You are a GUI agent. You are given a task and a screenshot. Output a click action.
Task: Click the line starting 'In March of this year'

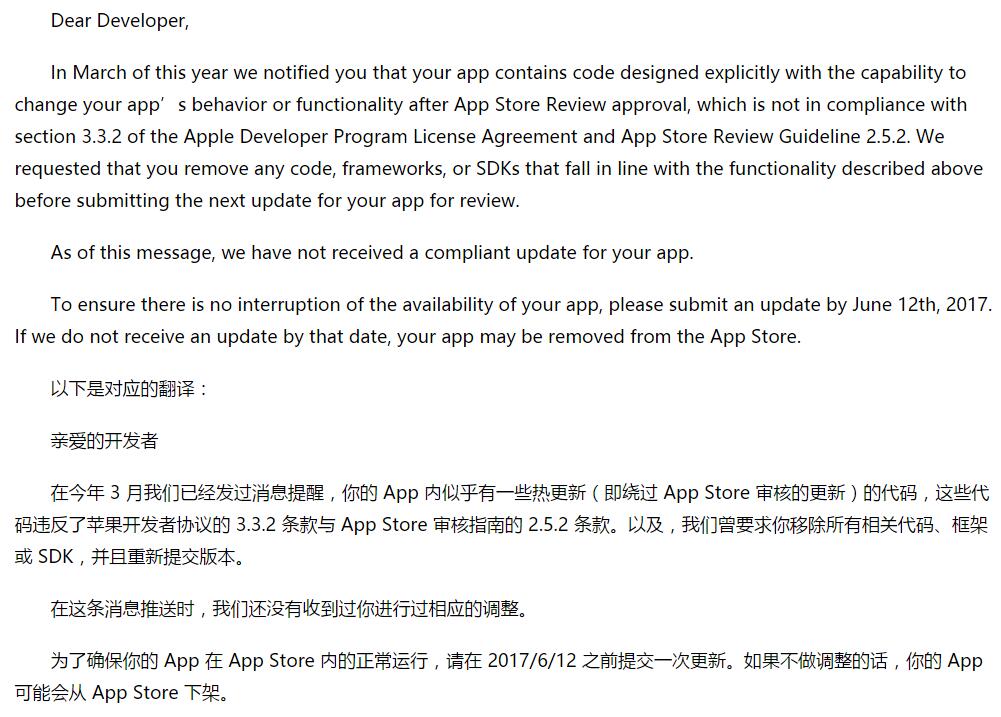(x=508, y=73)
